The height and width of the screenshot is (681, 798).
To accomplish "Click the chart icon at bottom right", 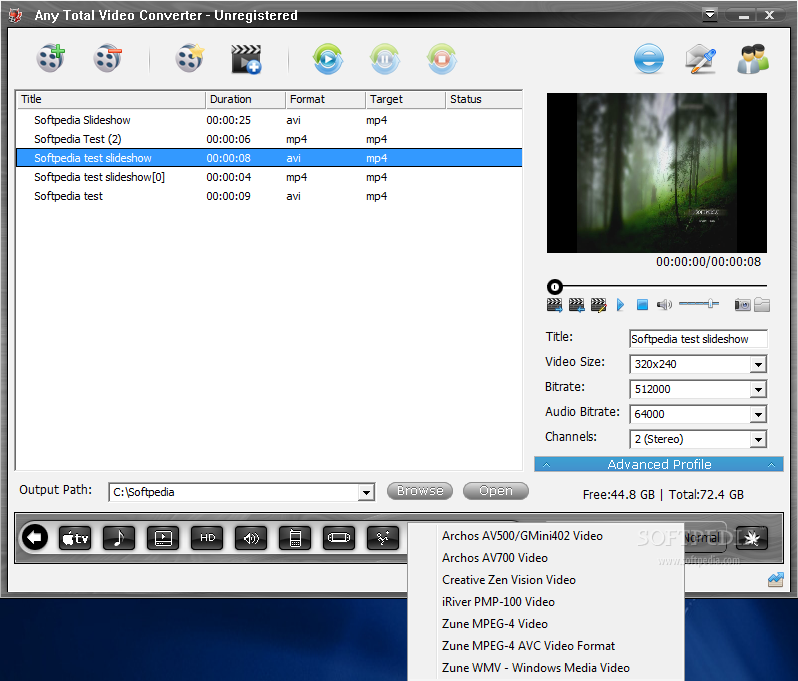I will (x=776, y=579).
